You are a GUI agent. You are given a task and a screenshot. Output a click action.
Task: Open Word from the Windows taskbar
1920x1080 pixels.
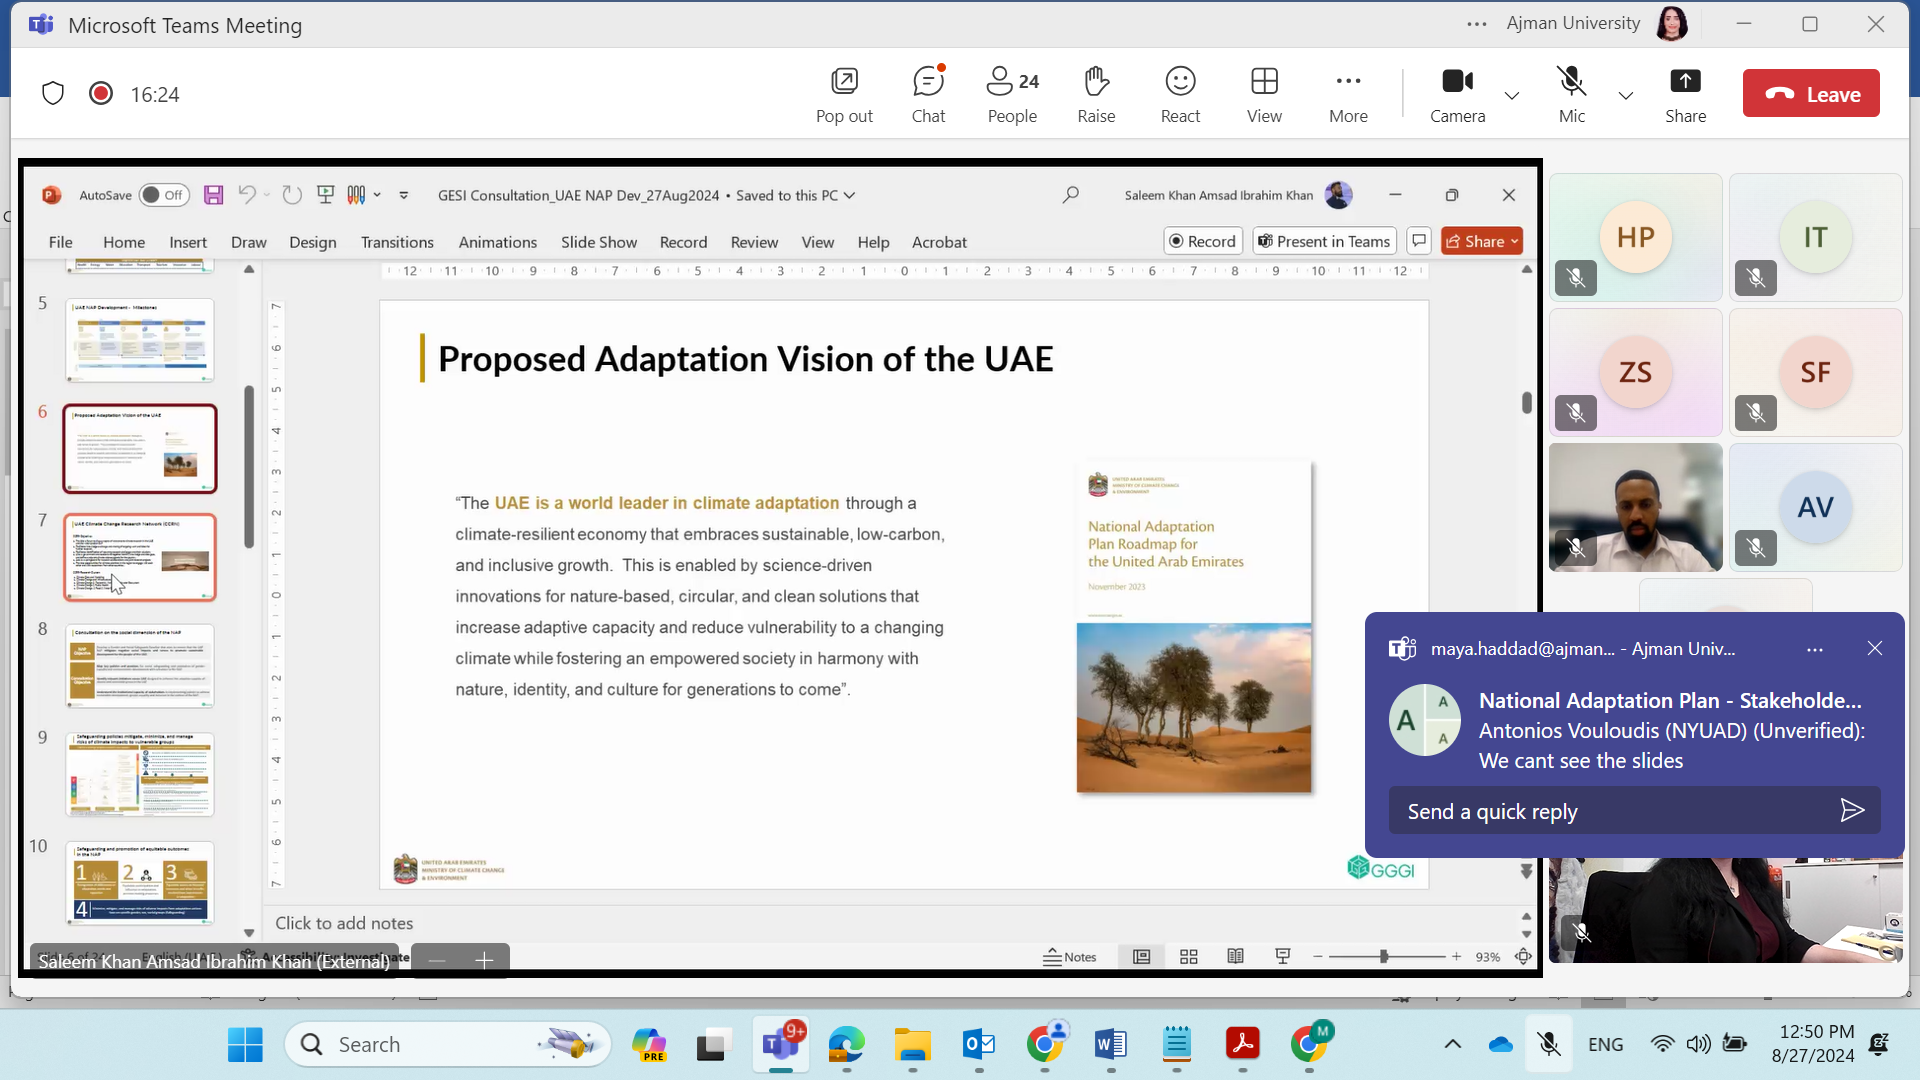(x=1110, y=1044)
